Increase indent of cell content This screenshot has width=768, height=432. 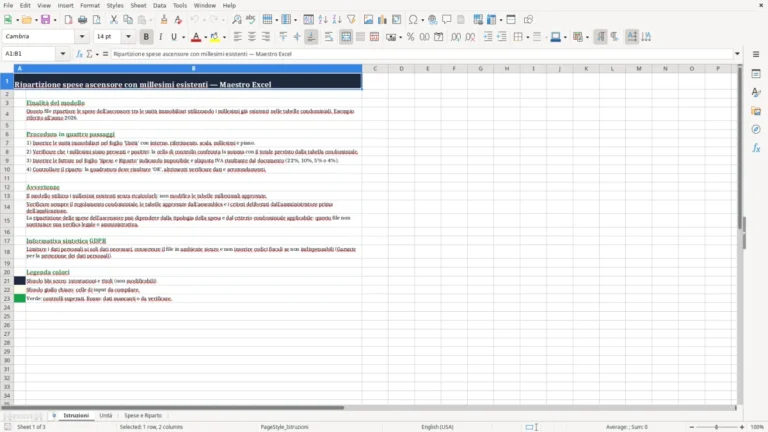tap(488, 37)
